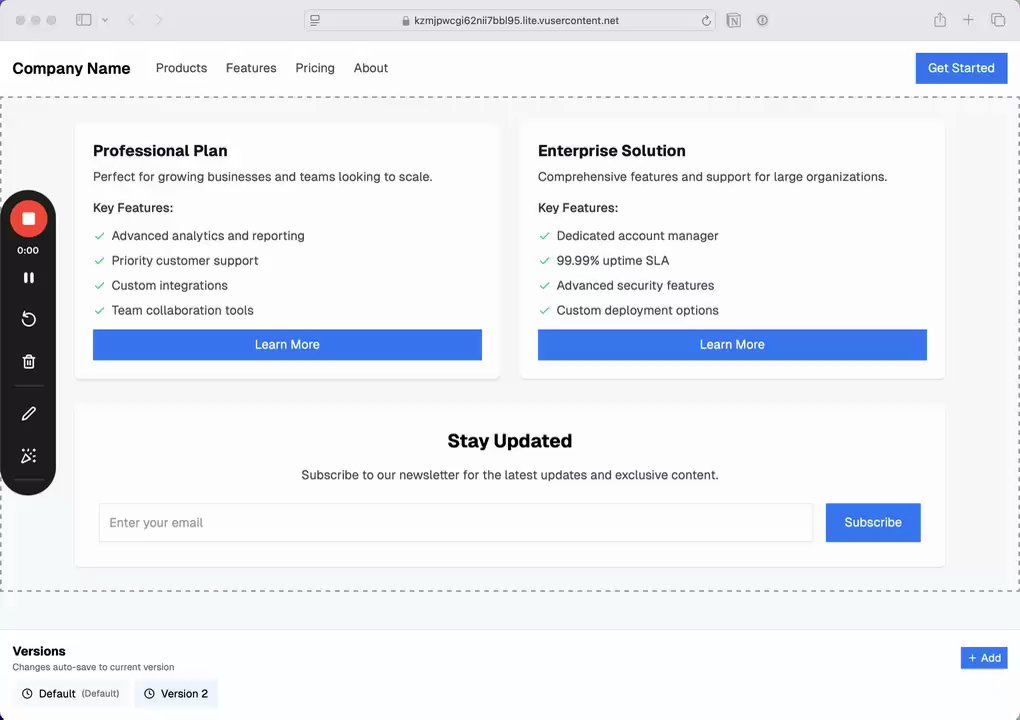The width and height of the screenshot is (1020, 720).
Task: Restart the recording with the undo arrow
Action: (x=28, y=319)
